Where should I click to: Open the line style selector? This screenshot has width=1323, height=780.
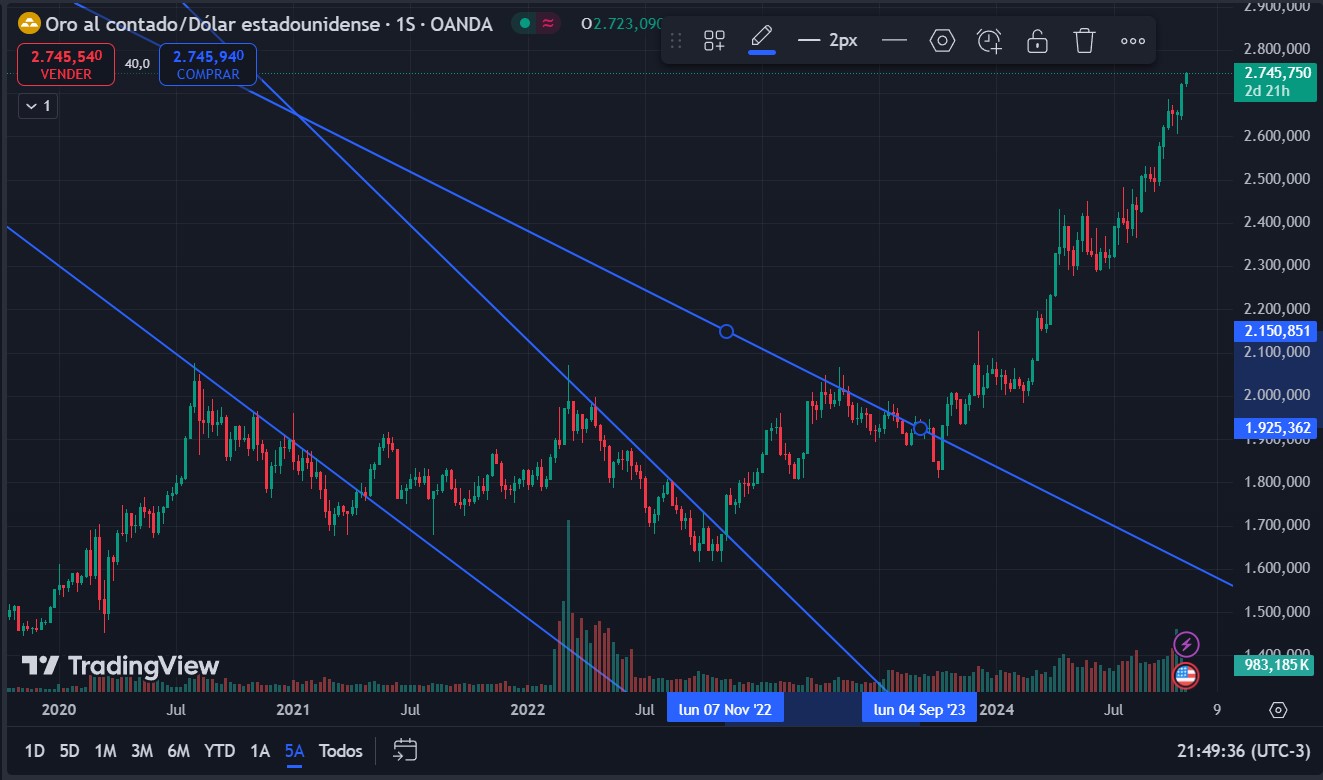tap(894, 41)
